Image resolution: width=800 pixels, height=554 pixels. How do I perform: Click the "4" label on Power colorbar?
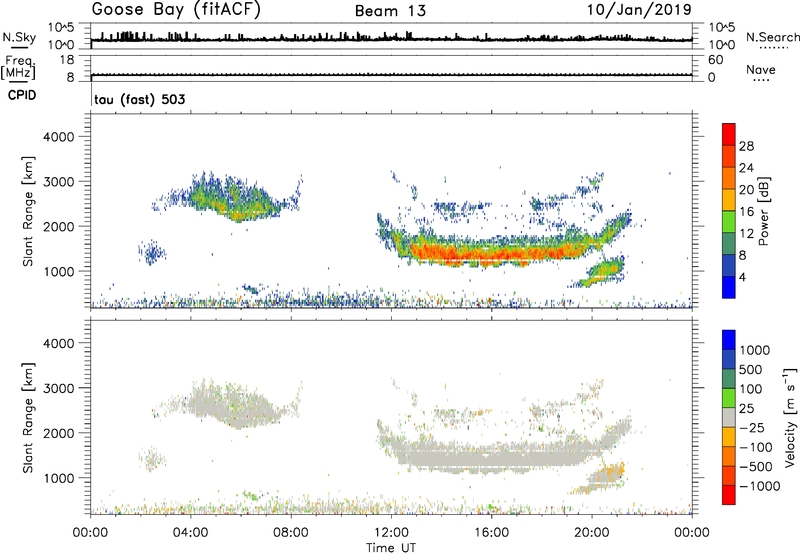coord(742,277)
